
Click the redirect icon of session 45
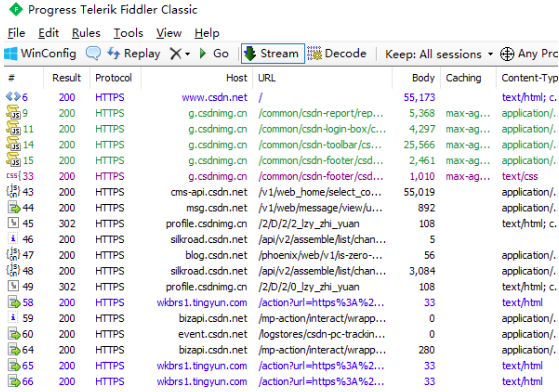click(x=13, y=223)
